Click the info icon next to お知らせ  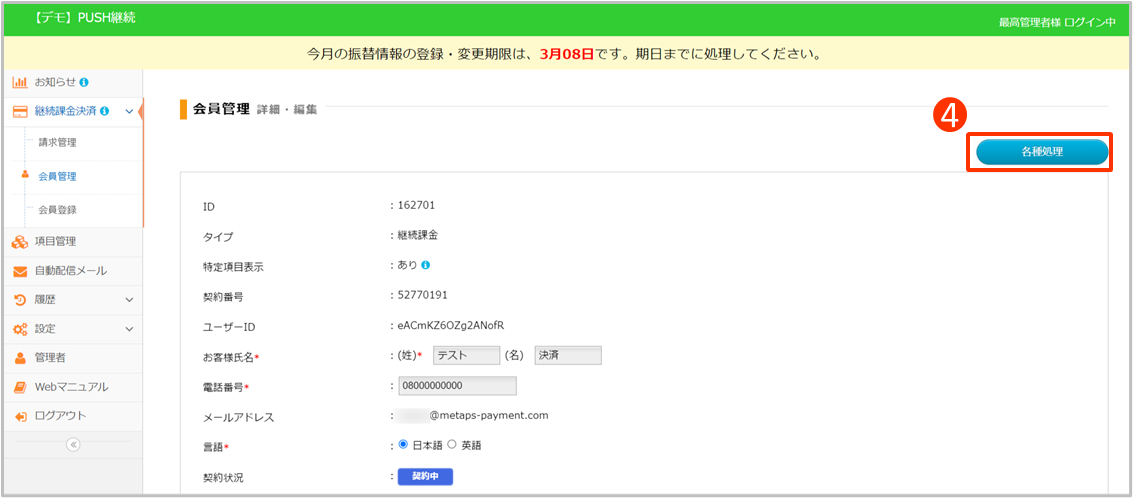coord(84,82)
